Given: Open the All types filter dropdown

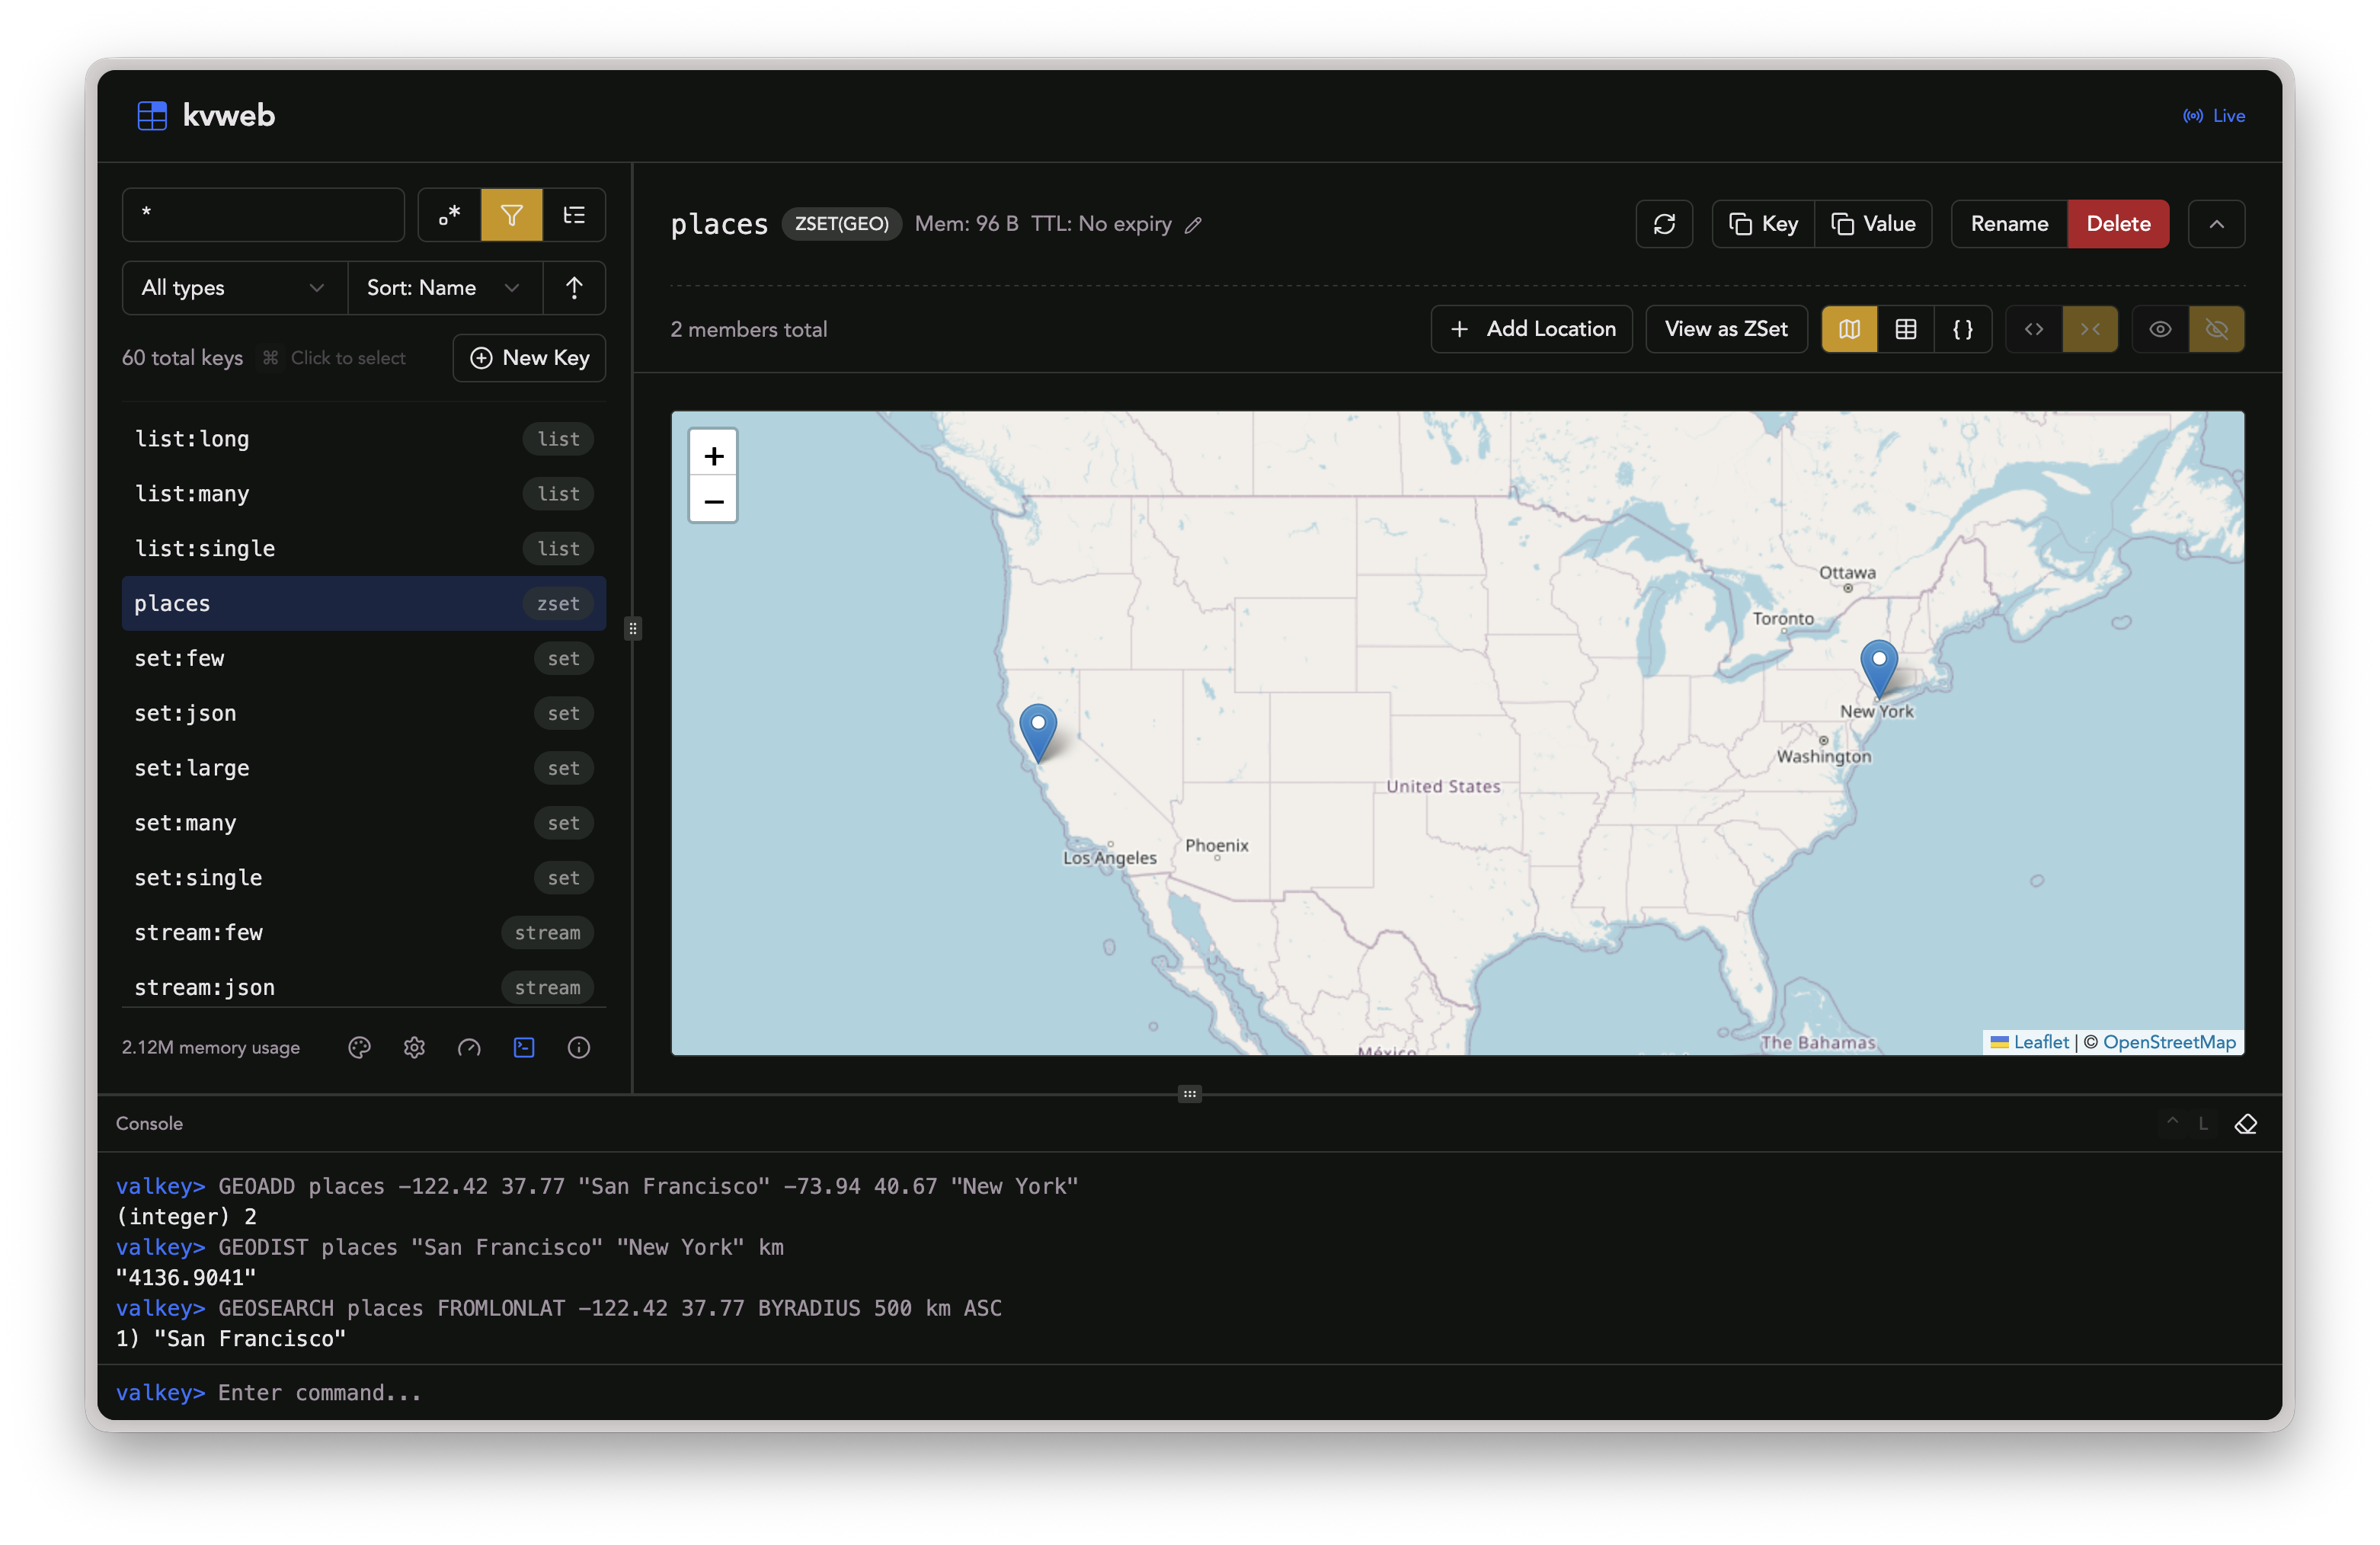Looking at the screenshot, I should click(232, 288).
